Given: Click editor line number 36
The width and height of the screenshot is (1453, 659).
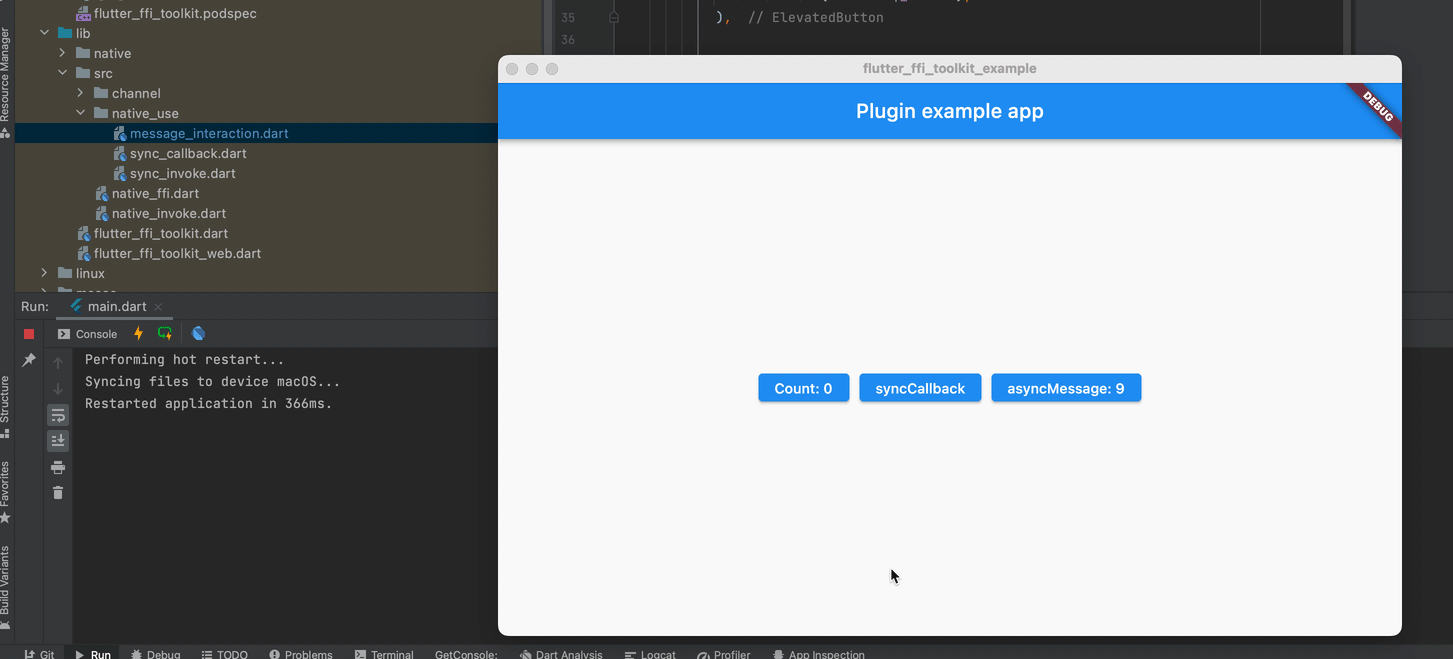Looking at the screenshot, I should pyautogui.click(x=568, y=39).
